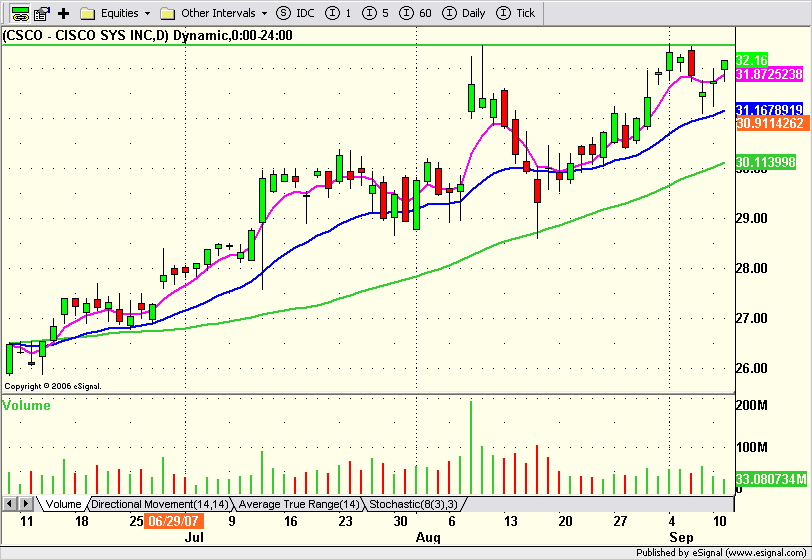
Task: Switch to the Stochastic(8(3),3) tab
Action: pyautogui.click(x=413, y=504)
